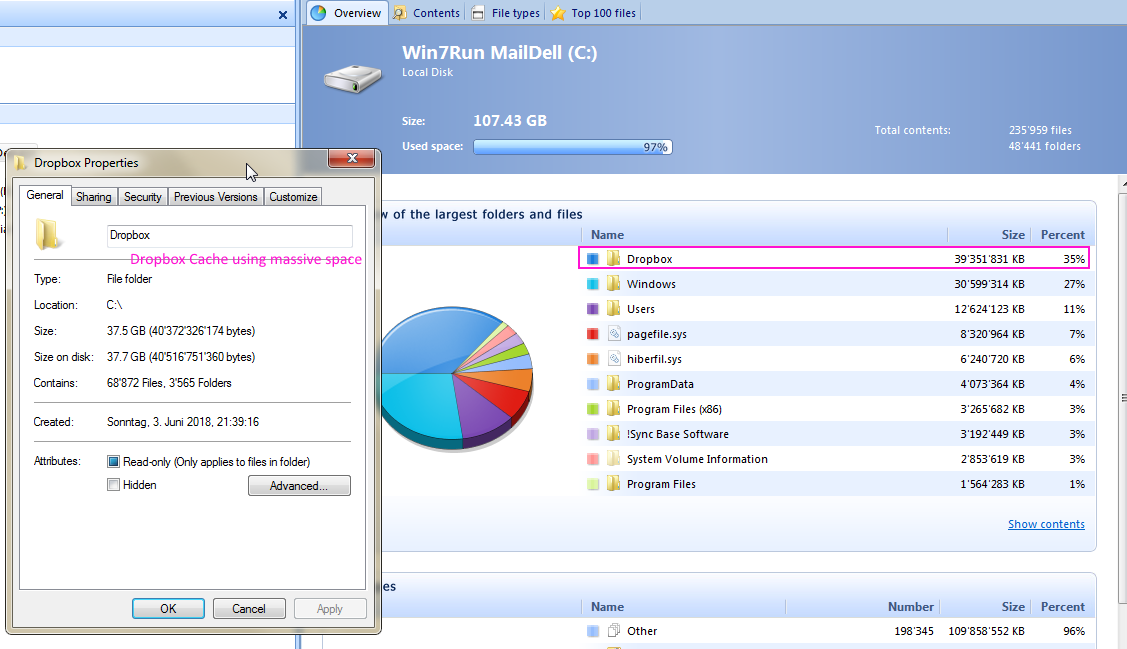1127x649 pixels.
Task: Click the pink swatch for System Volume Information
Action: tap(592, 459)
